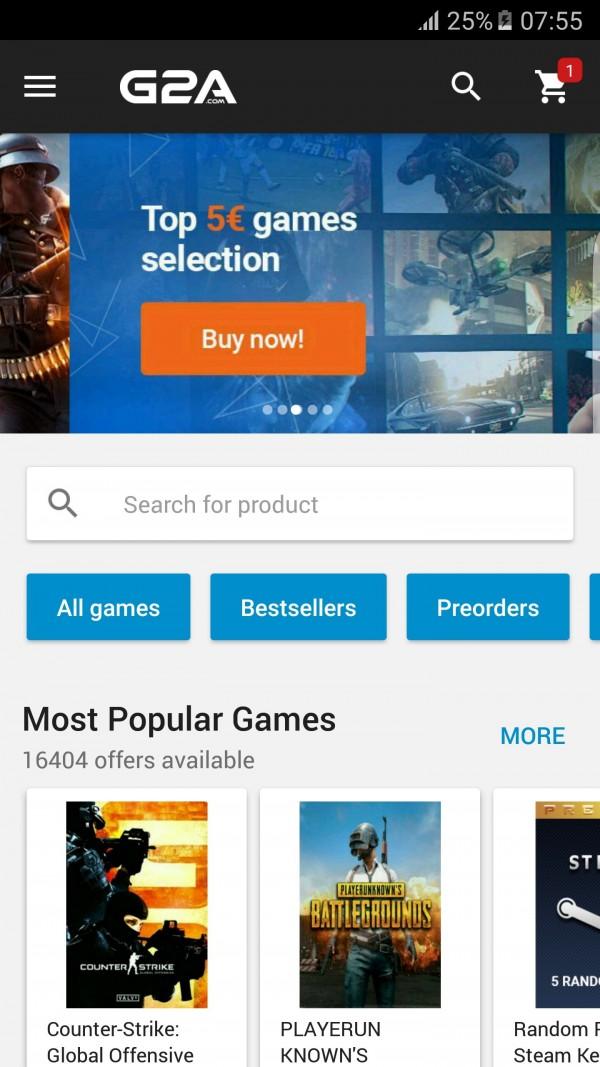The image size is (600, 1067).
Task: Open the shopping cart with one item
Action: tap(552, 87)
